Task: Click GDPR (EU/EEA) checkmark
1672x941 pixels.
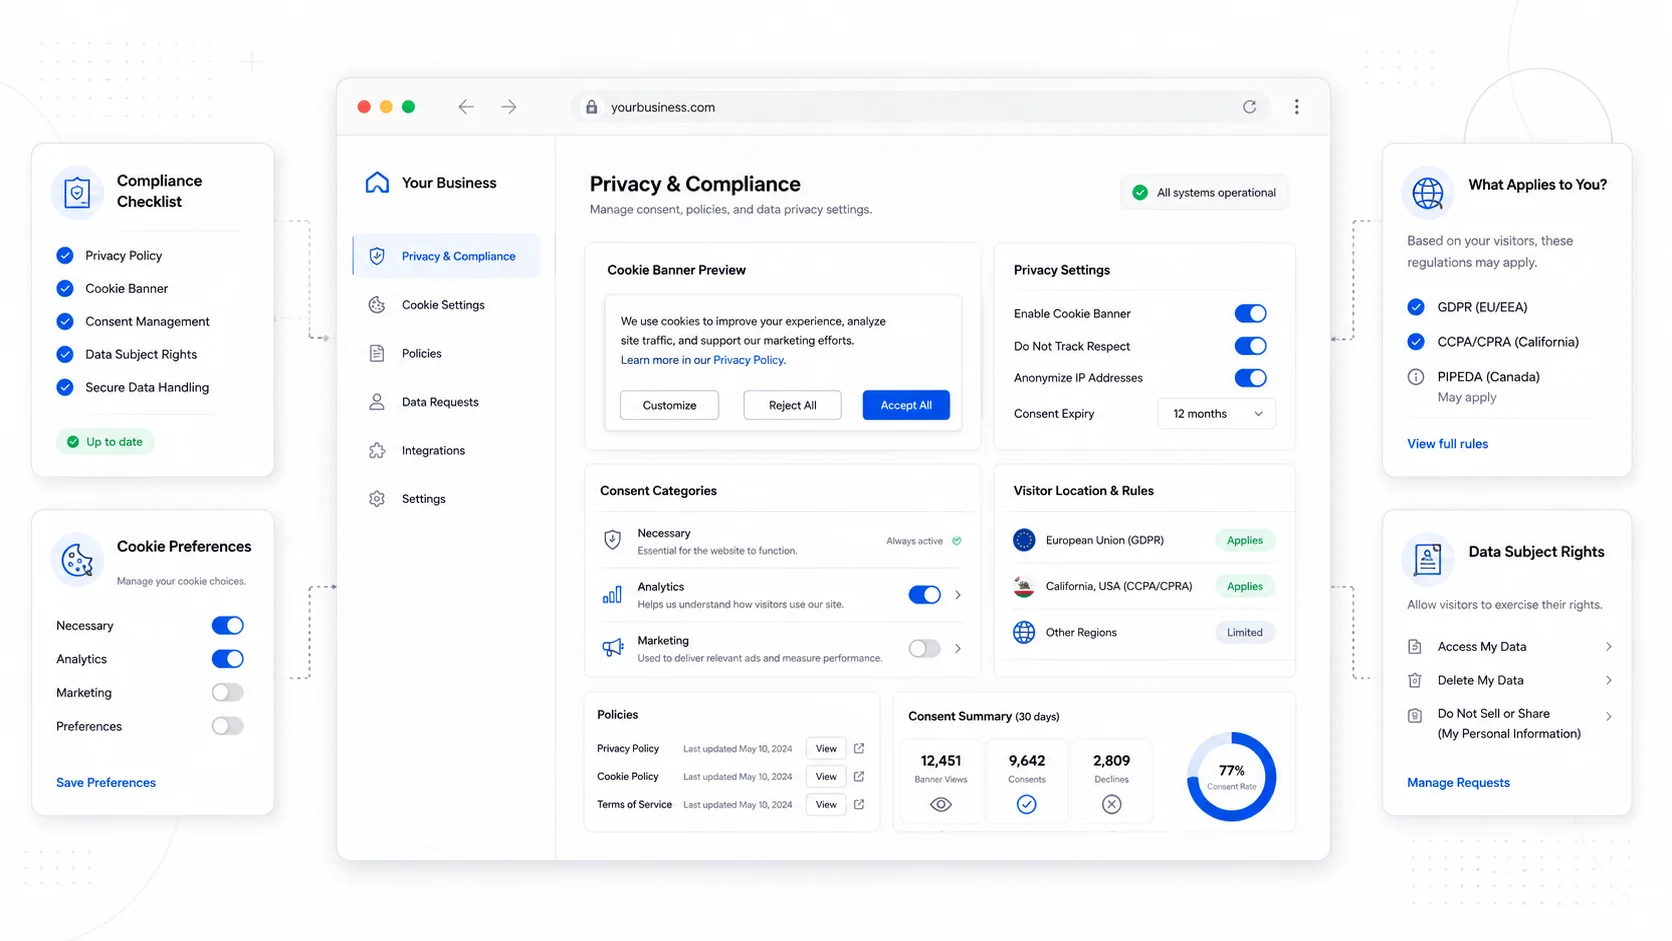Action: click(x=1416, y=307)
